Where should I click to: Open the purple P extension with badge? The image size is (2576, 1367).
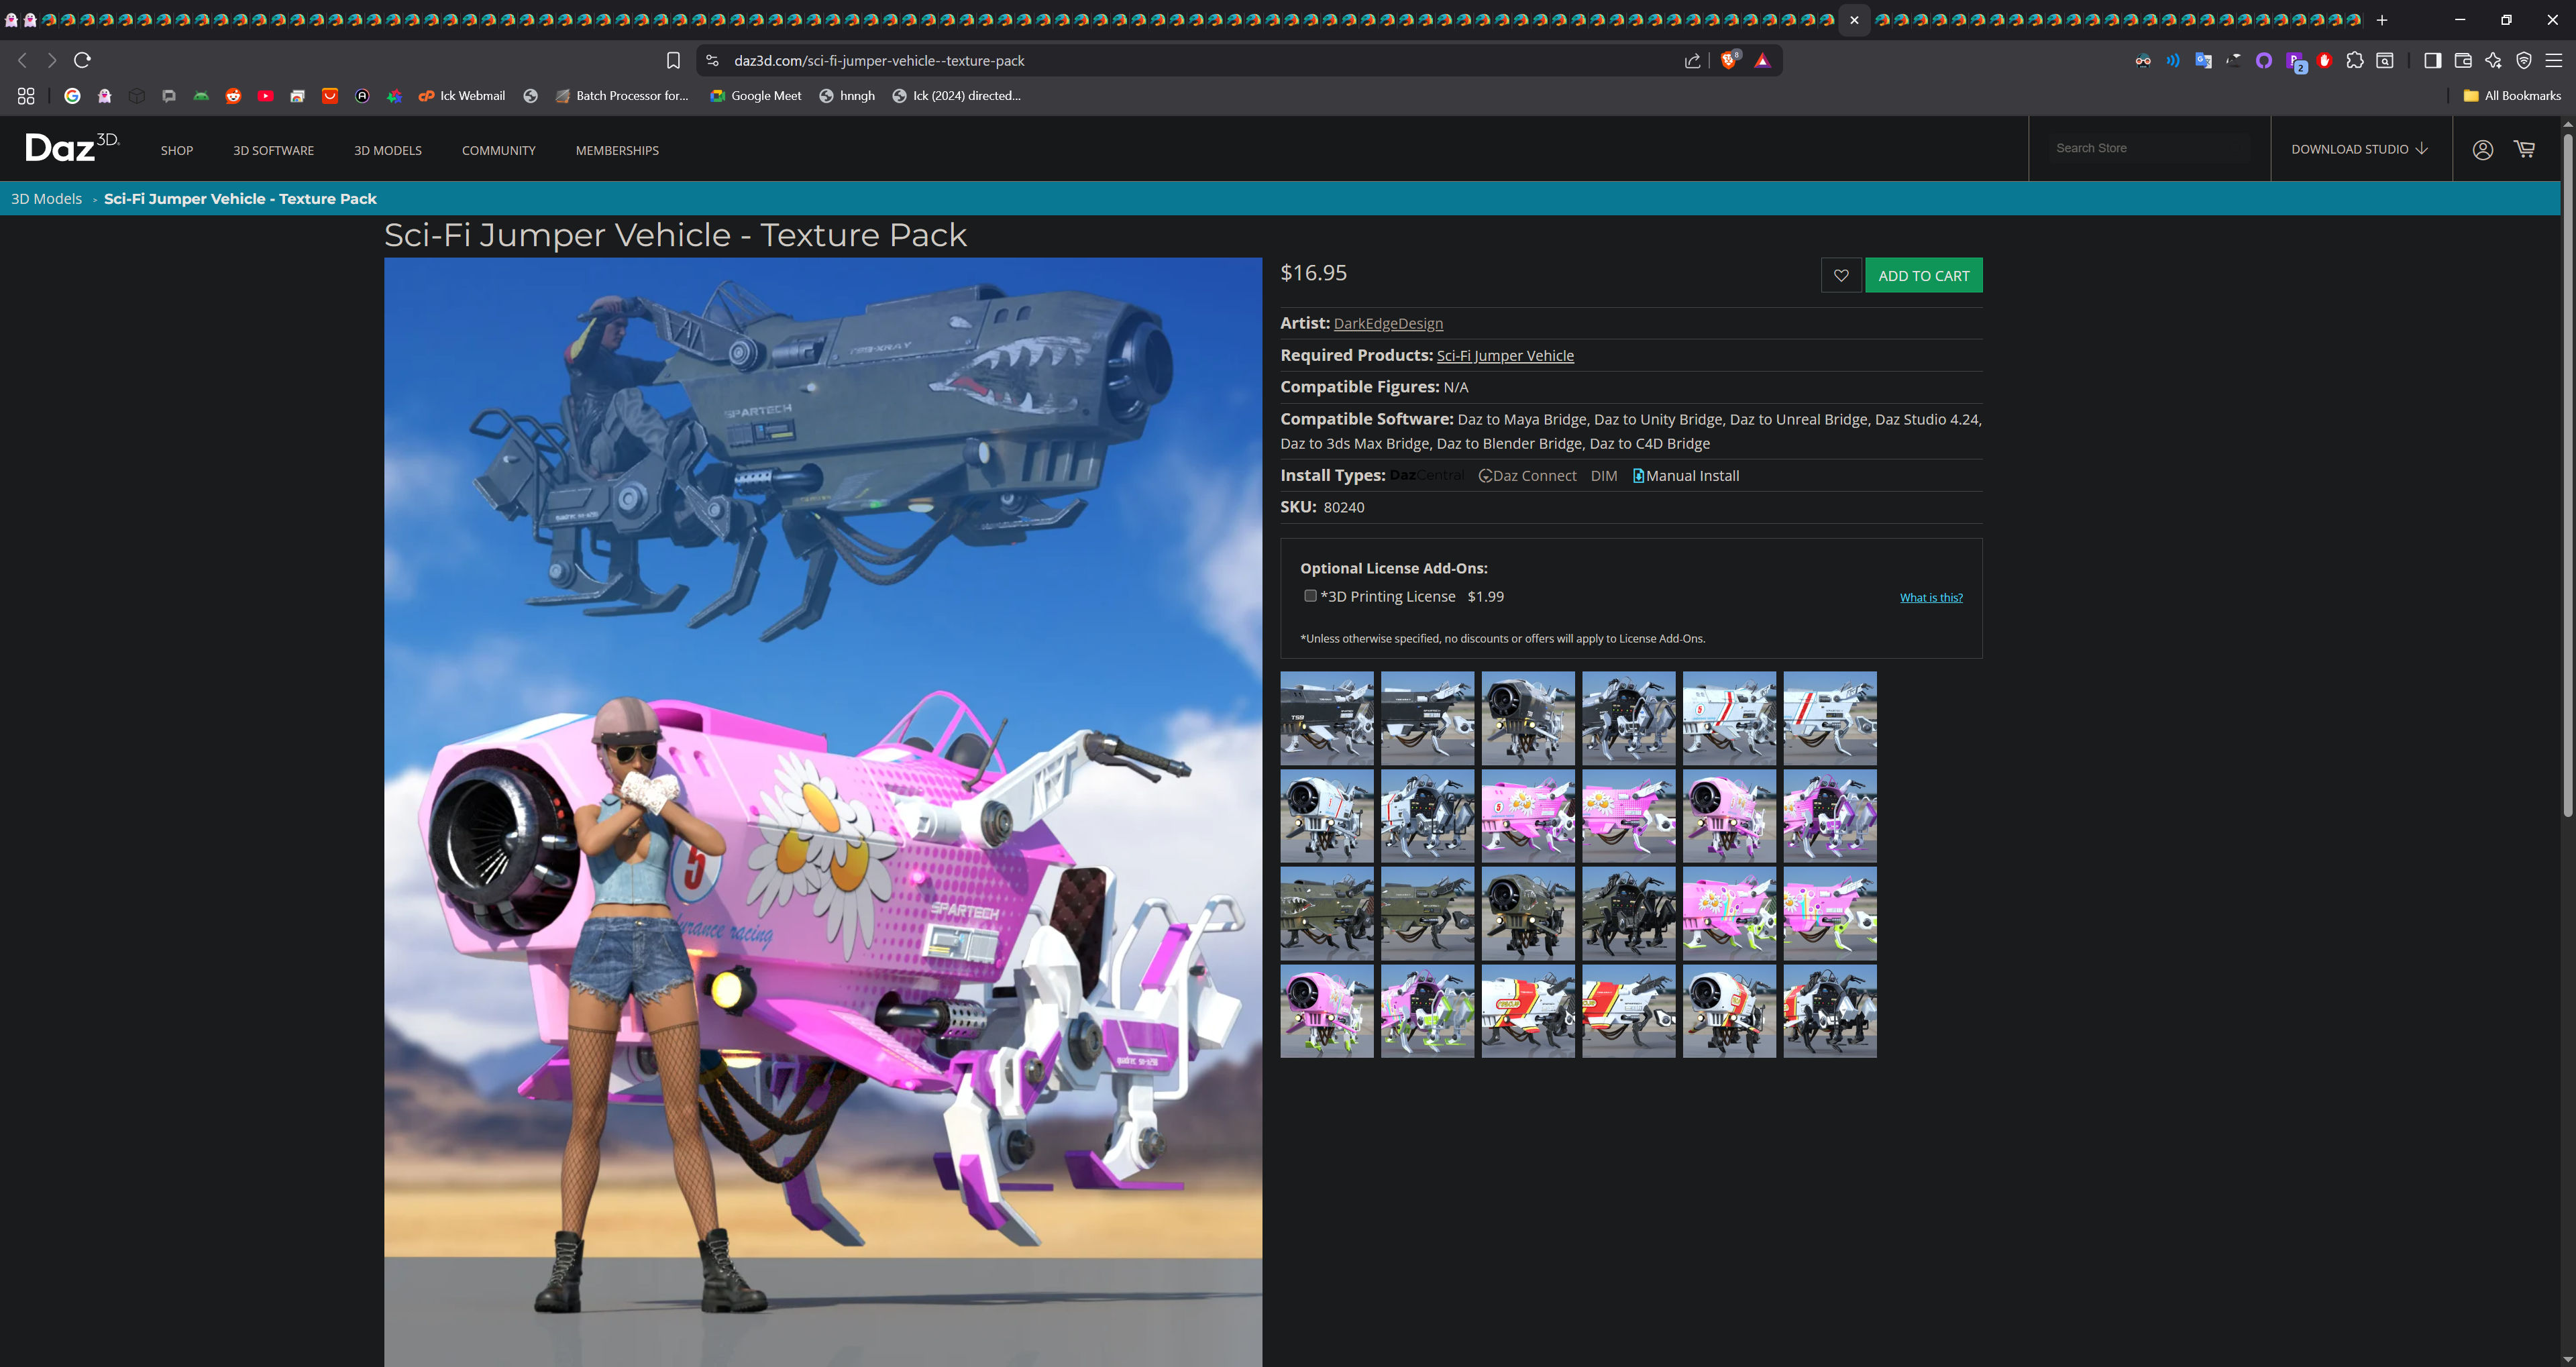(x=2295, y=62)
